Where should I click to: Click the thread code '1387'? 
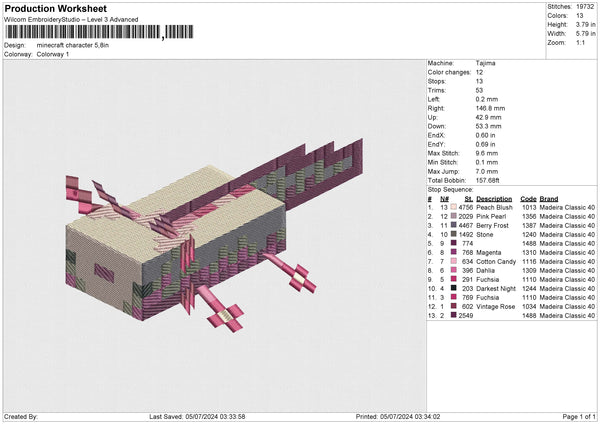pos(529,225)
